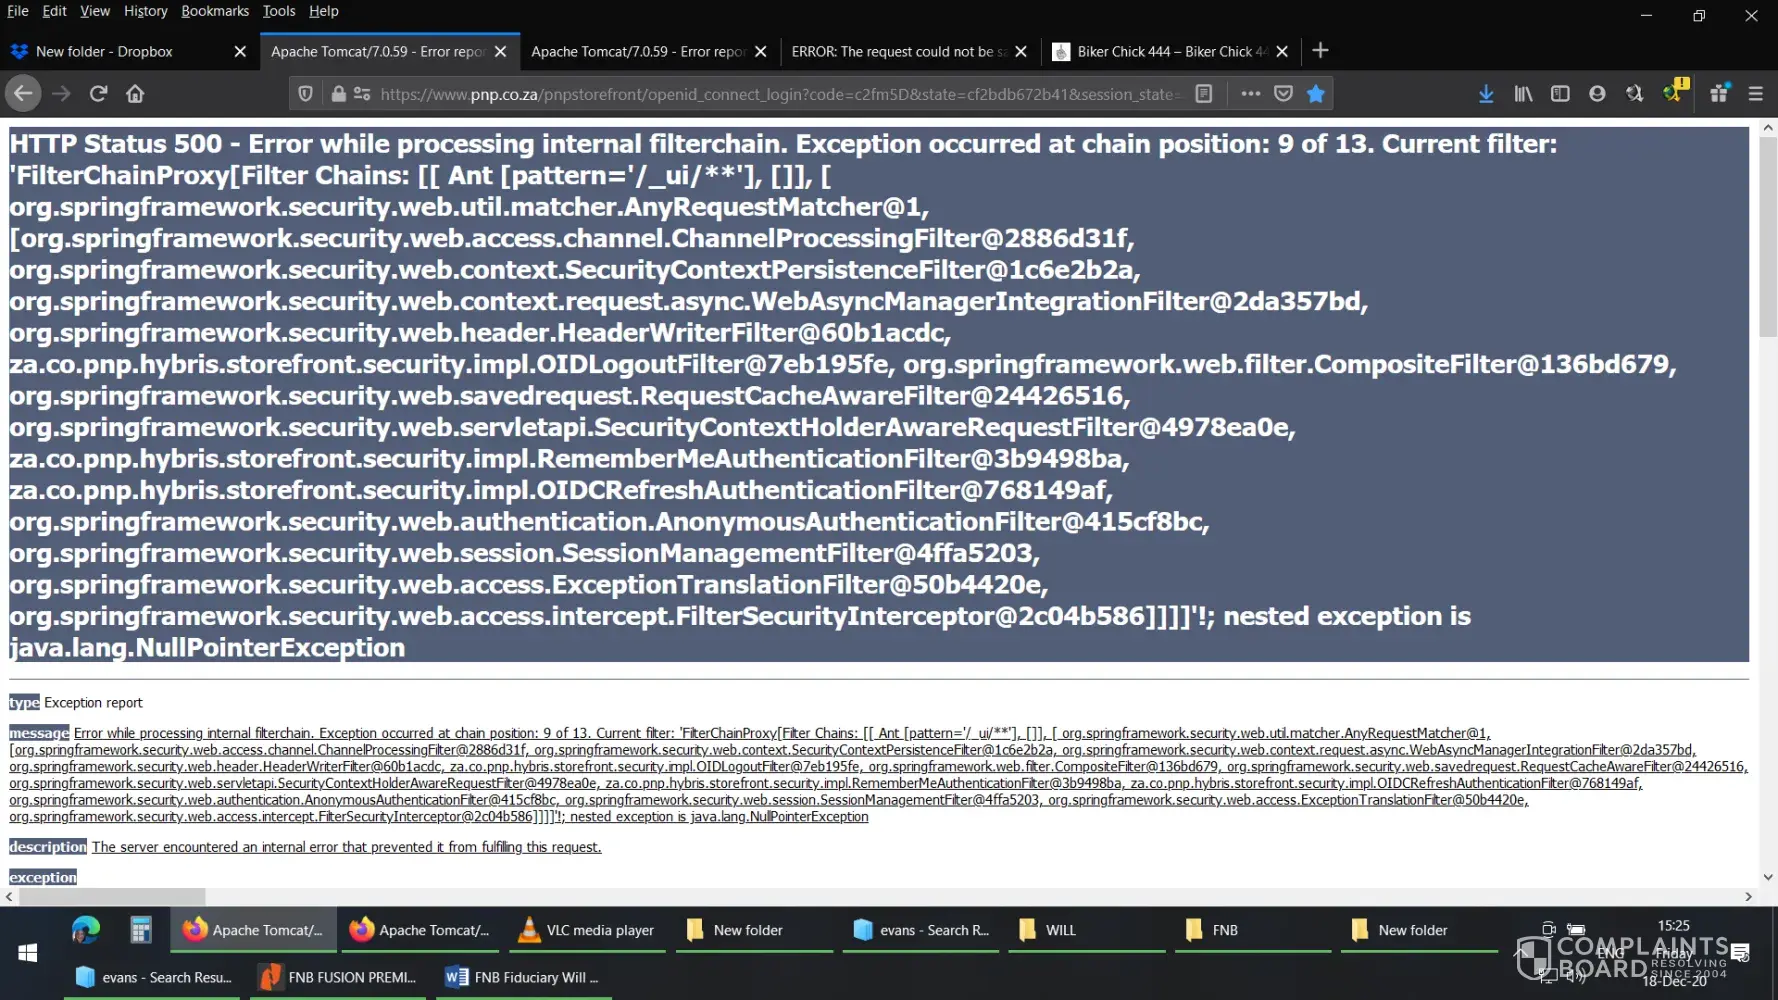This screenshot has width=1778, height=1000.
Task: Click the 'description' label
Action: point(48,847)
